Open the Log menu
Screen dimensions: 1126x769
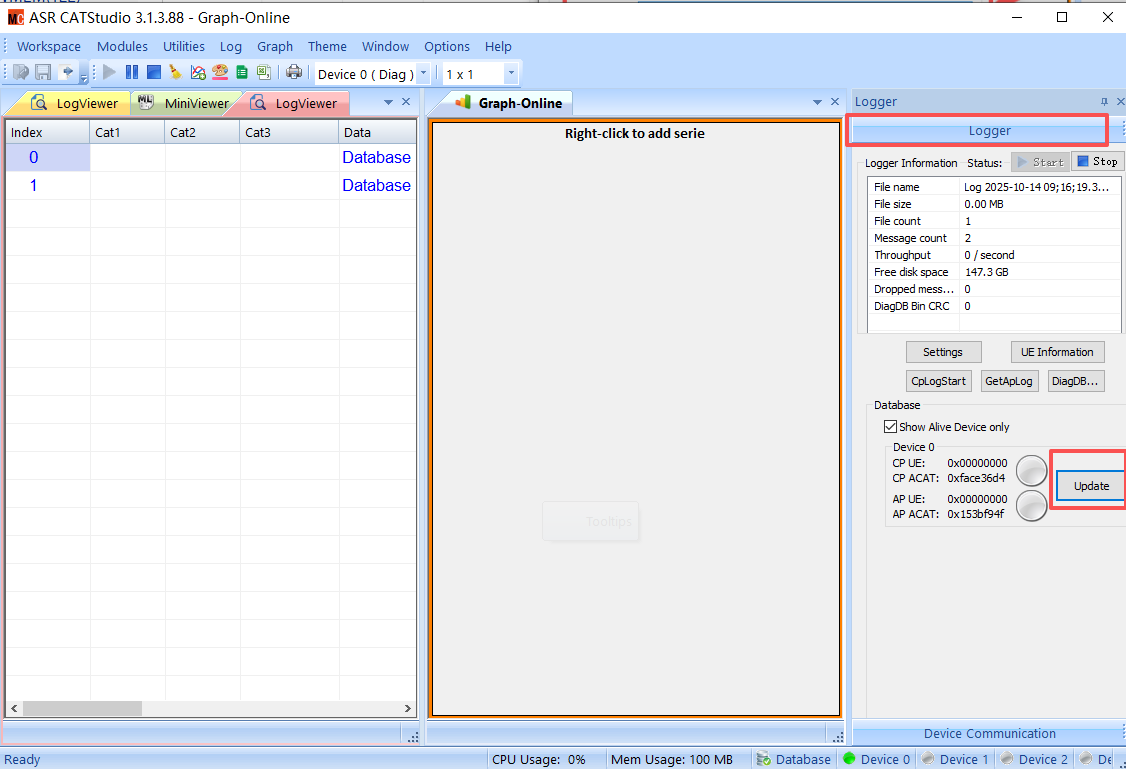tap(231, 47)
